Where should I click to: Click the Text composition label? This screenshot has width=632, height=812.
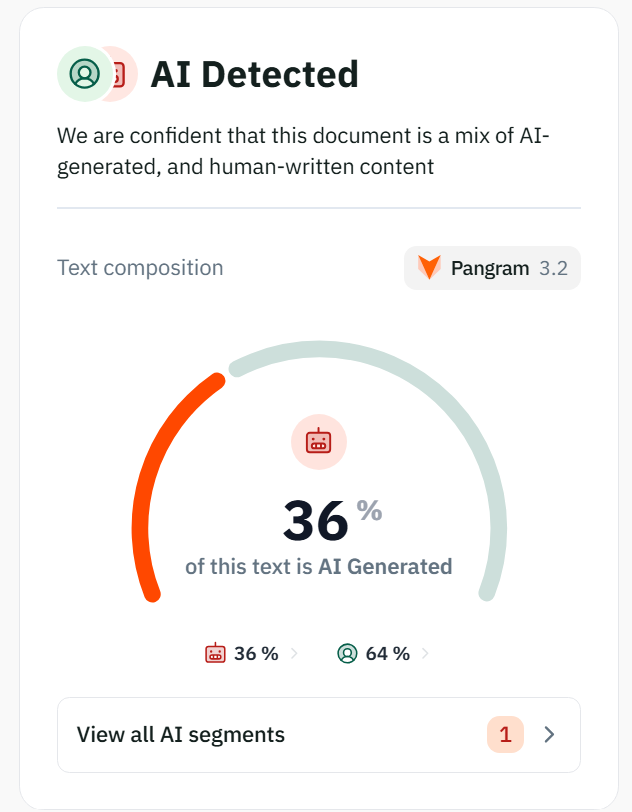(x=140, y=268)
